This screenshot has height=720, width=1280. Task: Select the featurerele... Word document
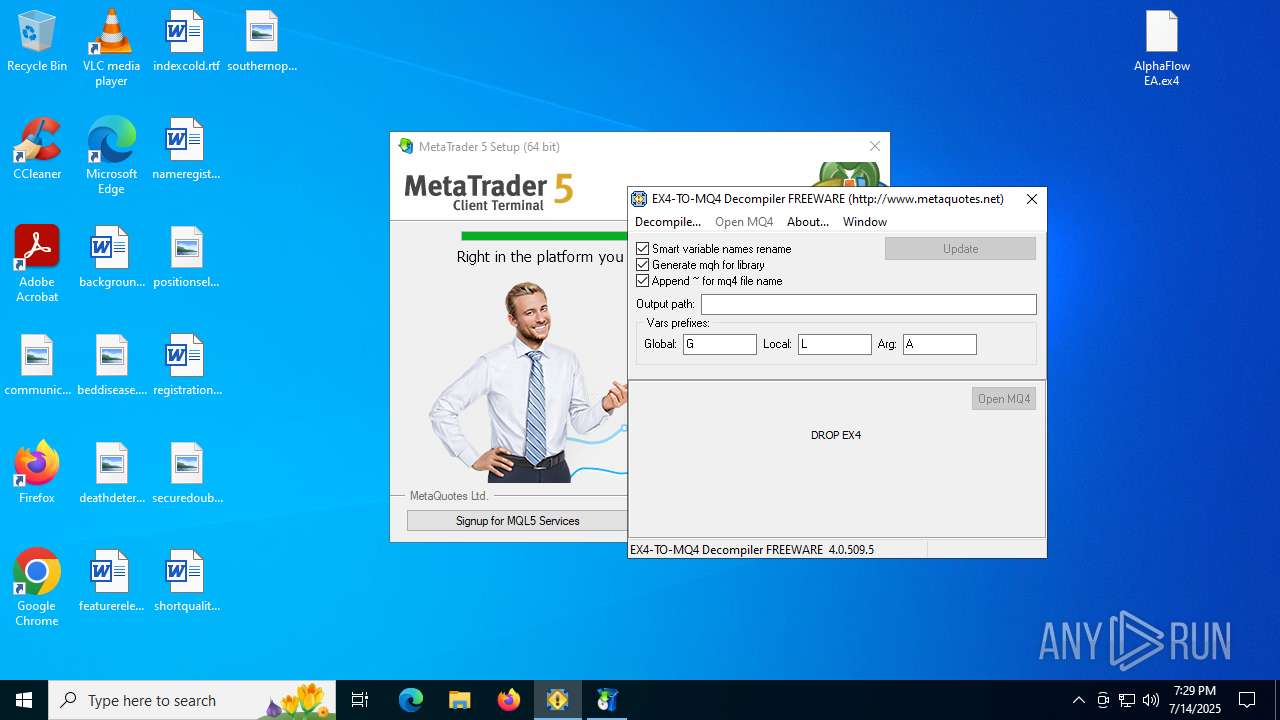[111, 582]
